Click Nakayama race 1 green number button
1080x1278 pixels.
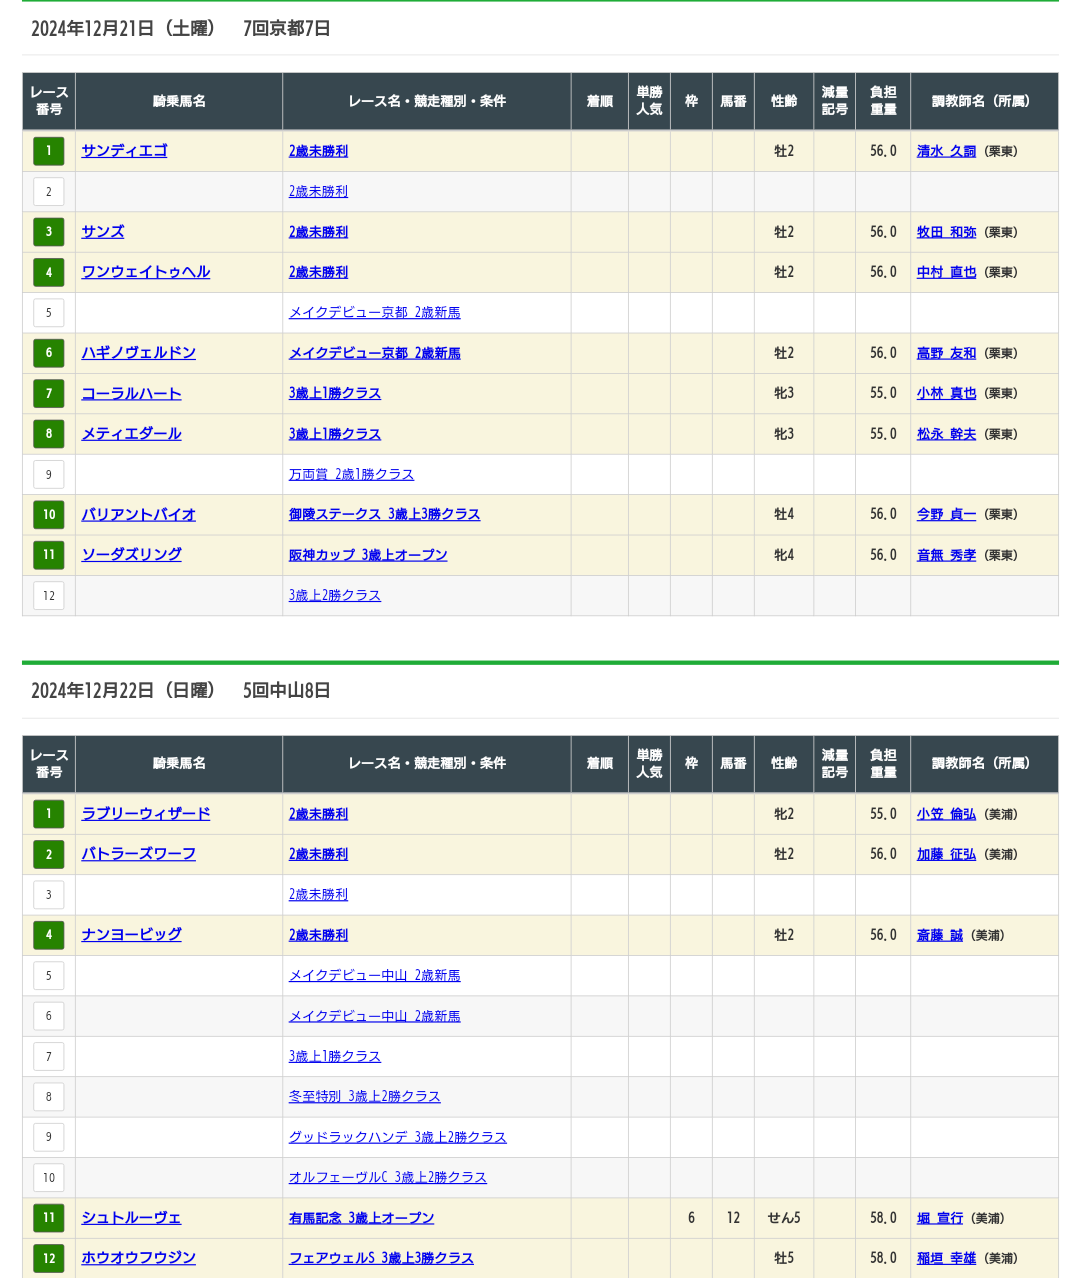pos(49,814)
